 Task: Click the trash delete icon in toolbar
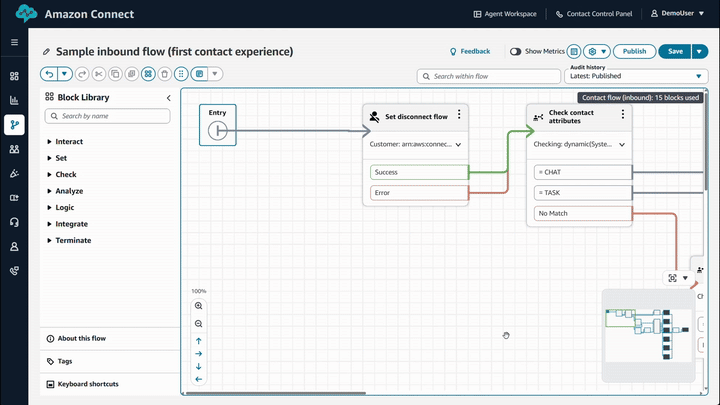(164, 73)
